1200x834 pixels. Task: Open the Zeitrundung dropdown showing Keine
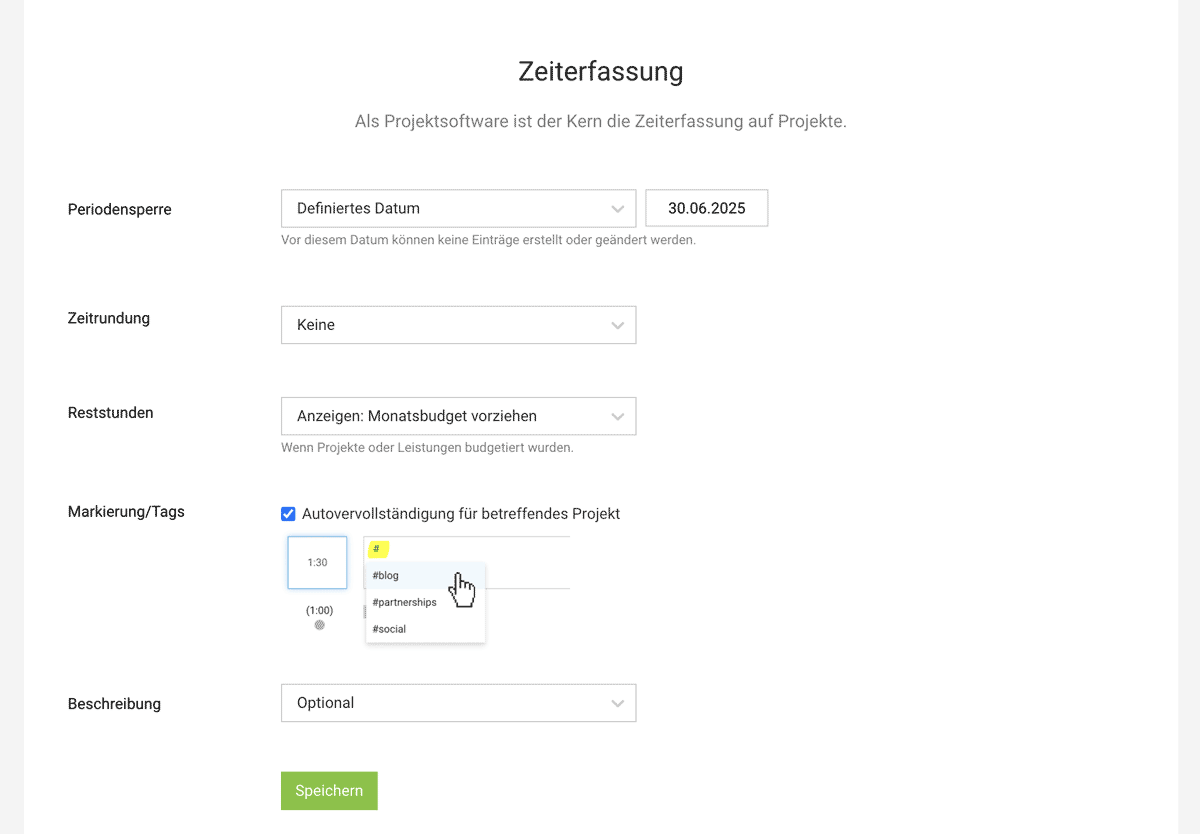458,324
